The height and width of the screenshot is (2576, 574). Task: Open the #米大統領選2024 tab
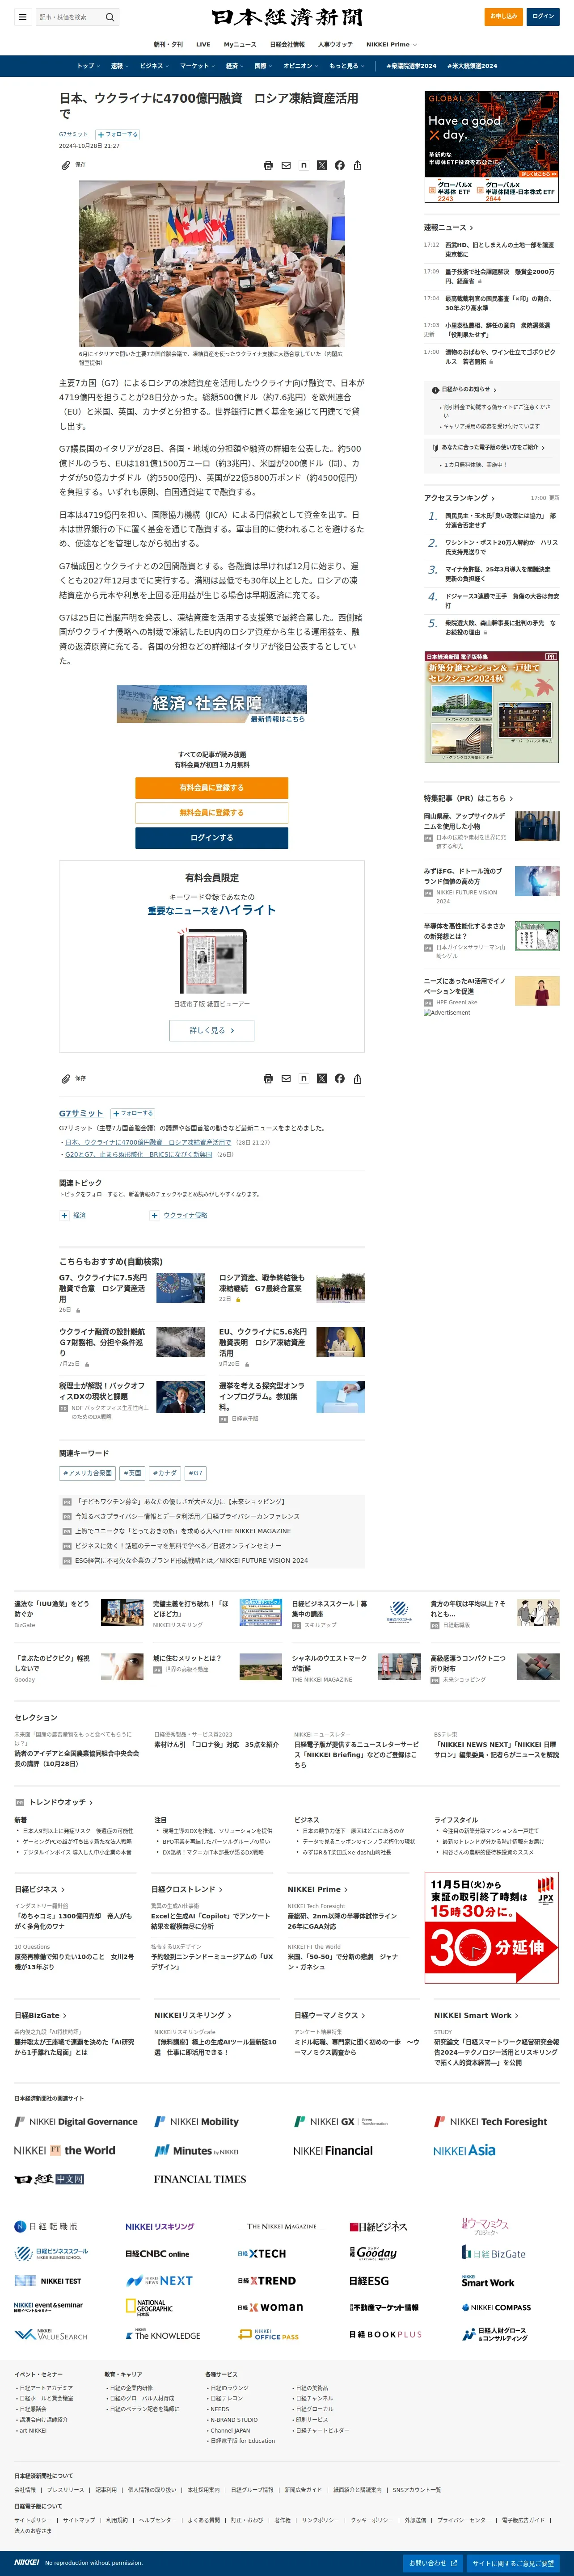coord(472,66)
